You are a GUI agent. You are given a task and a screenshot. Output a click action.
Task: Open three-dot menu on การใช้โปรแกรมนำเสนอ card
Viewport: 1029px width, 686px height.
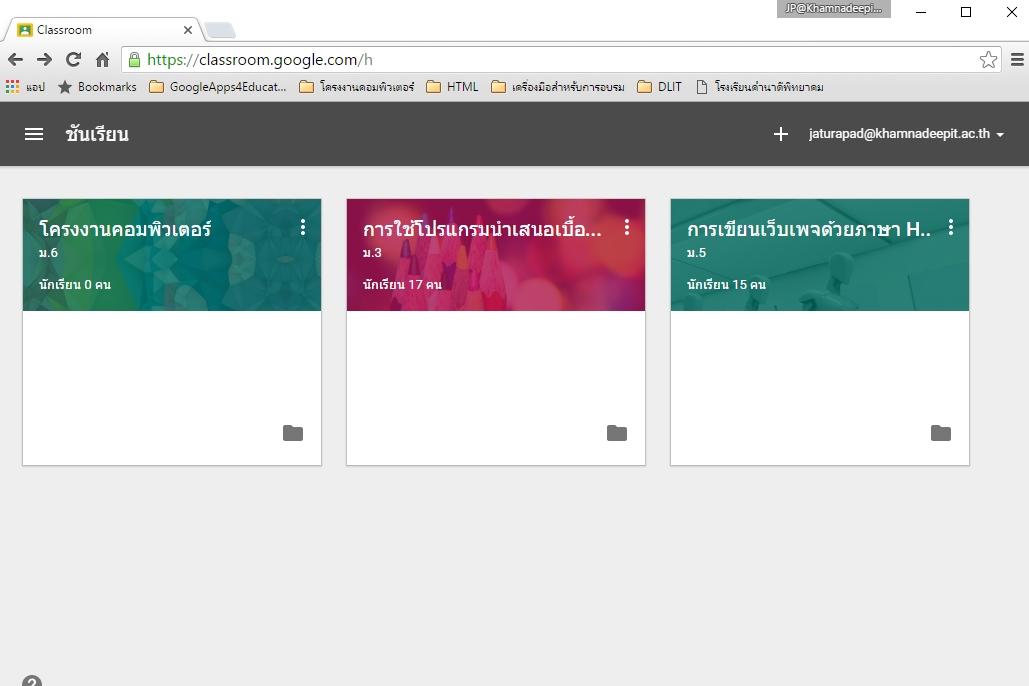[627, 227]
